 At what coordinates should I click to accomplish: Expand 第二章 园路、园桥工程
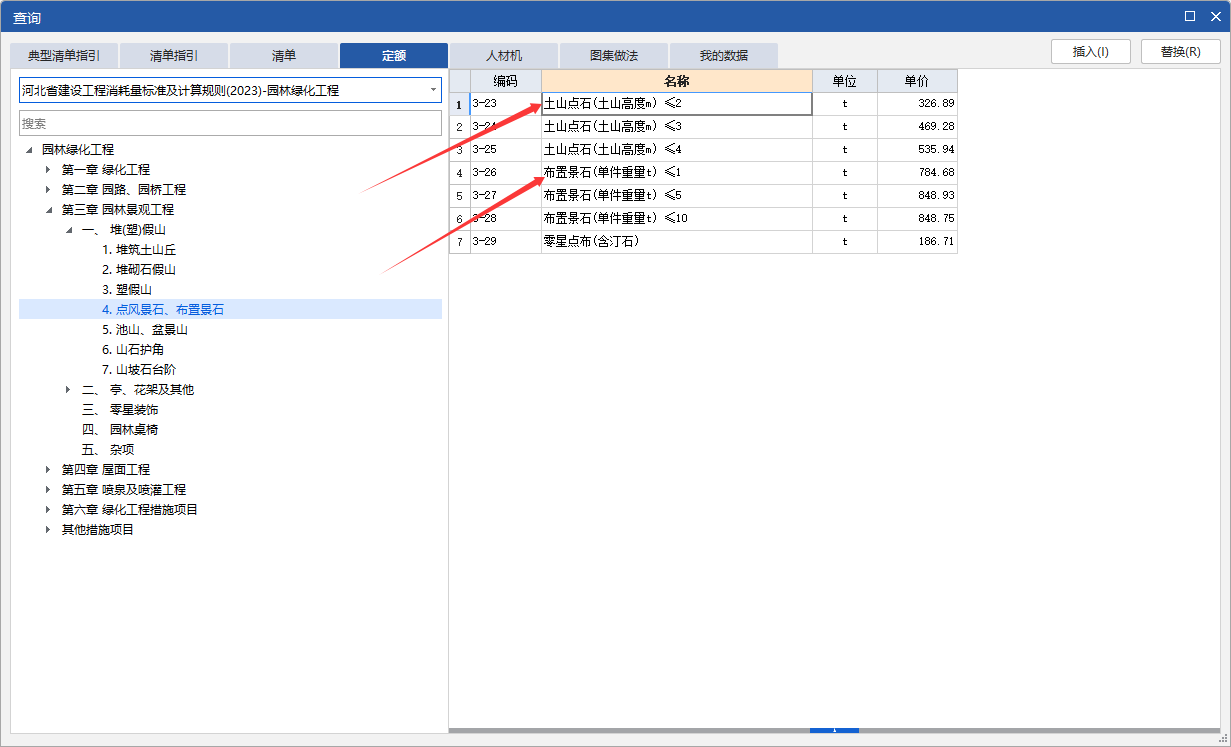[46, 189]
